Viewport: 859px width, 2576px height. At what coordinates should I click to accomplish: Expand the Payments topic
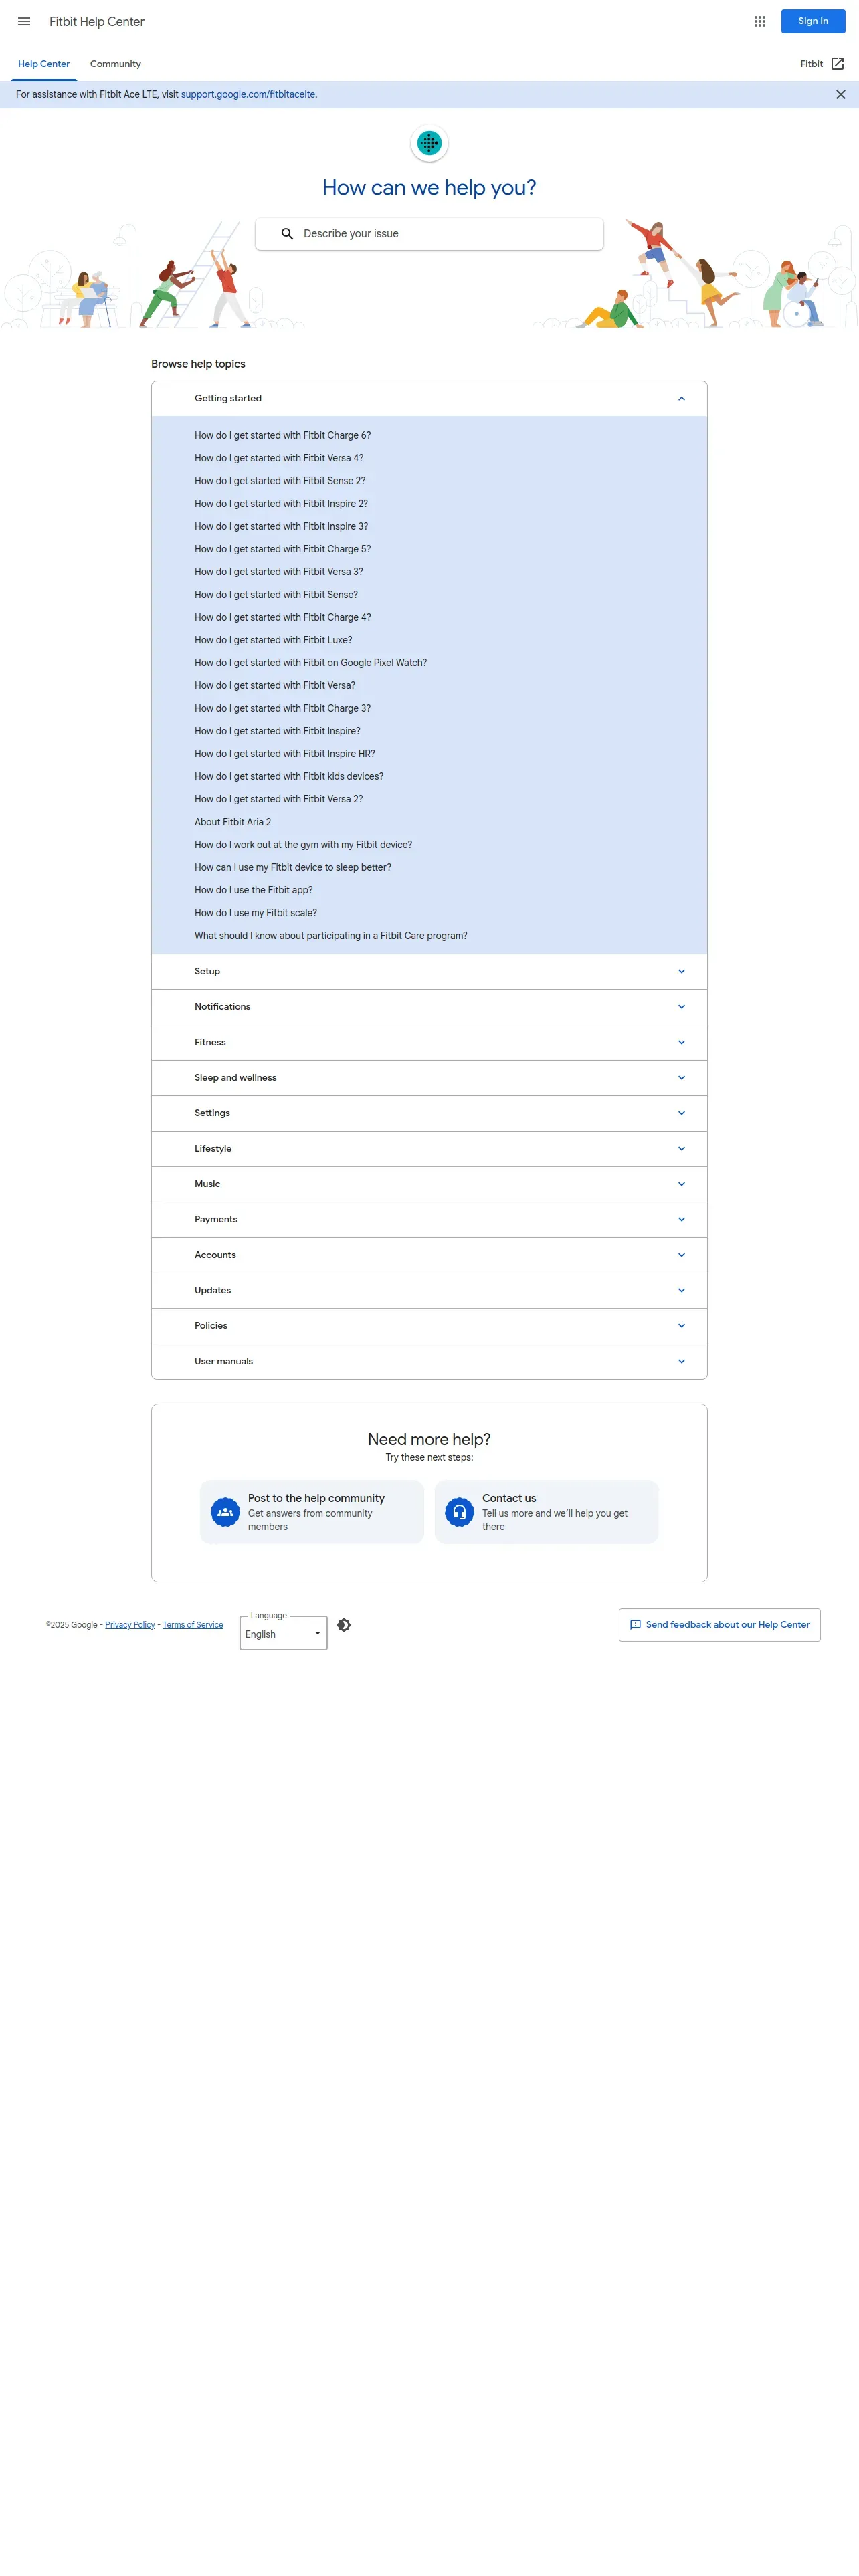pyautogui.click(x=681, y=1220)
